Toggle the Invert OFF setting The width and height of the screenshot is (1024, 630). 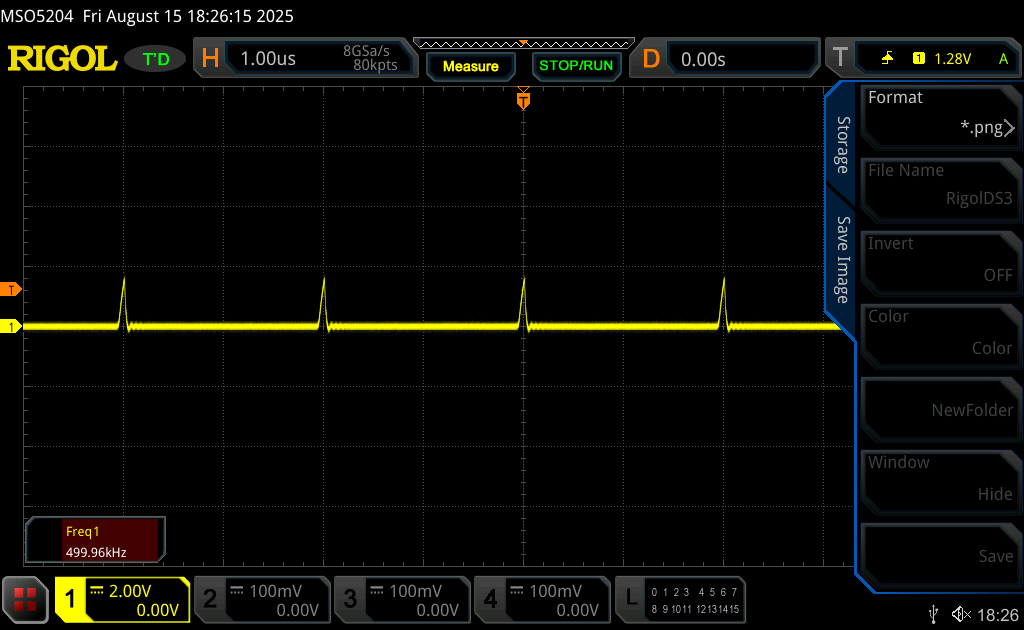pyautogui.click(x=939, y=259)
